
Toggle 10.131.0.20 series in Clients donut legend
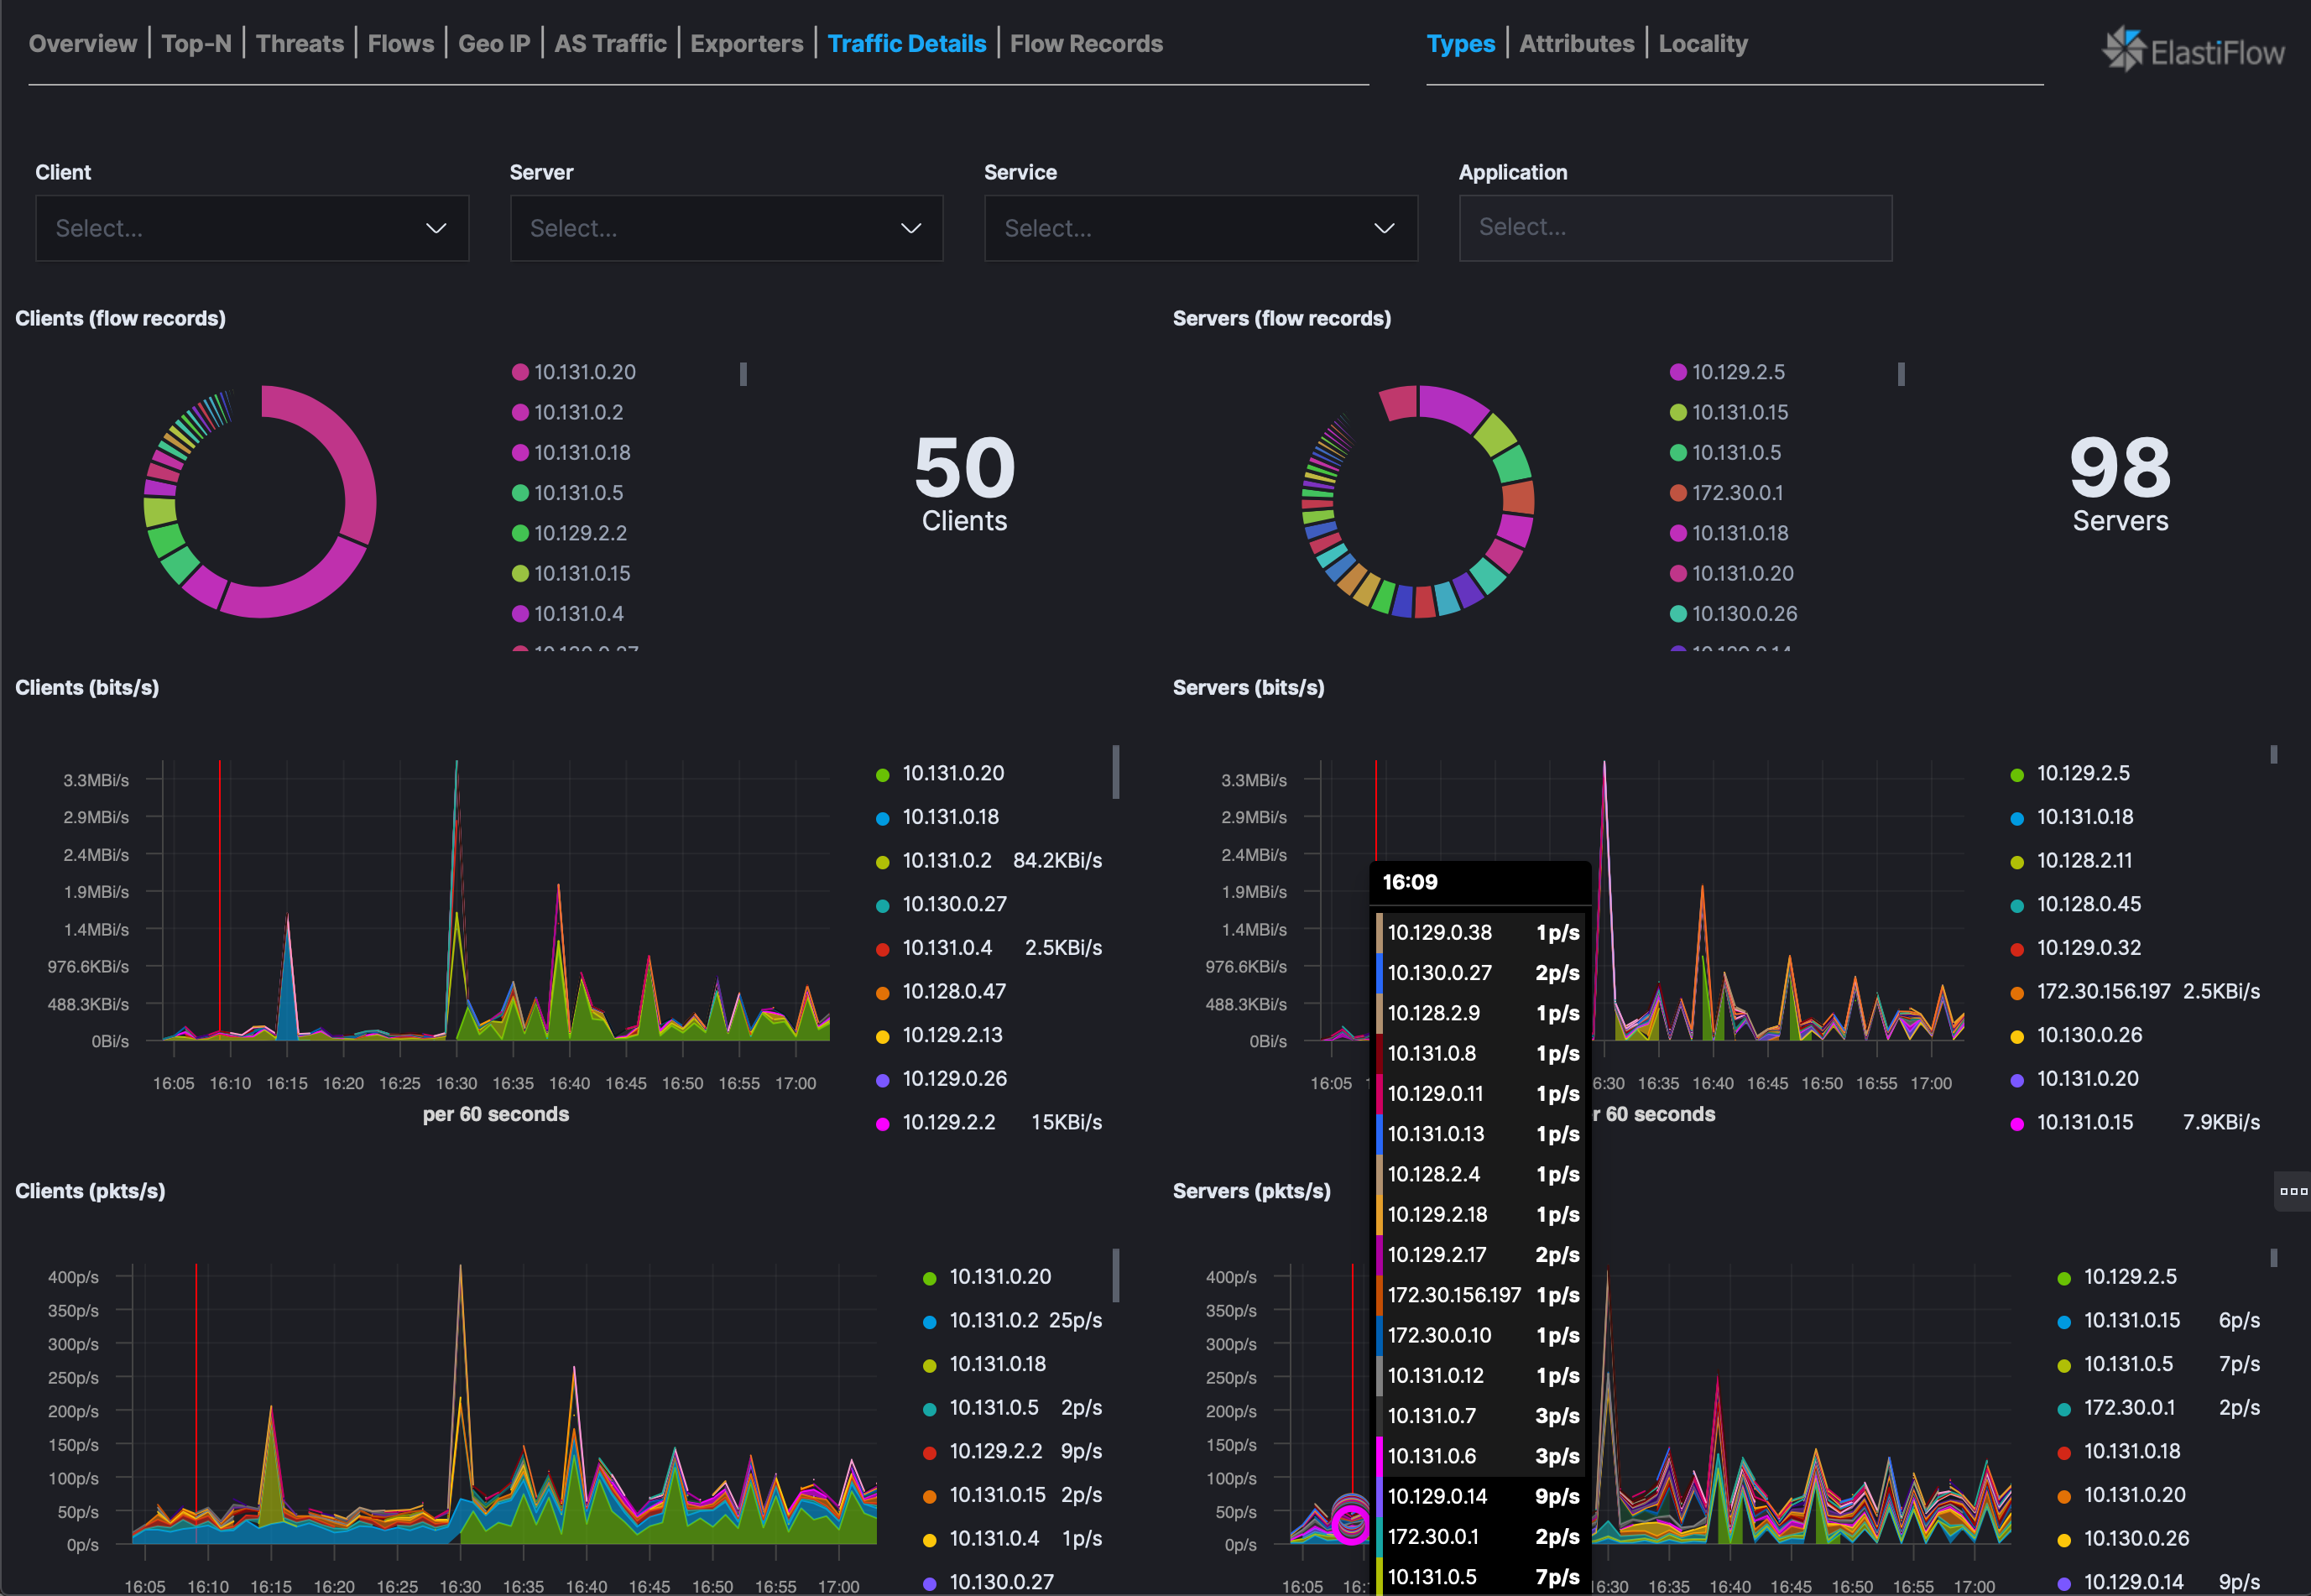coord(584,372)
